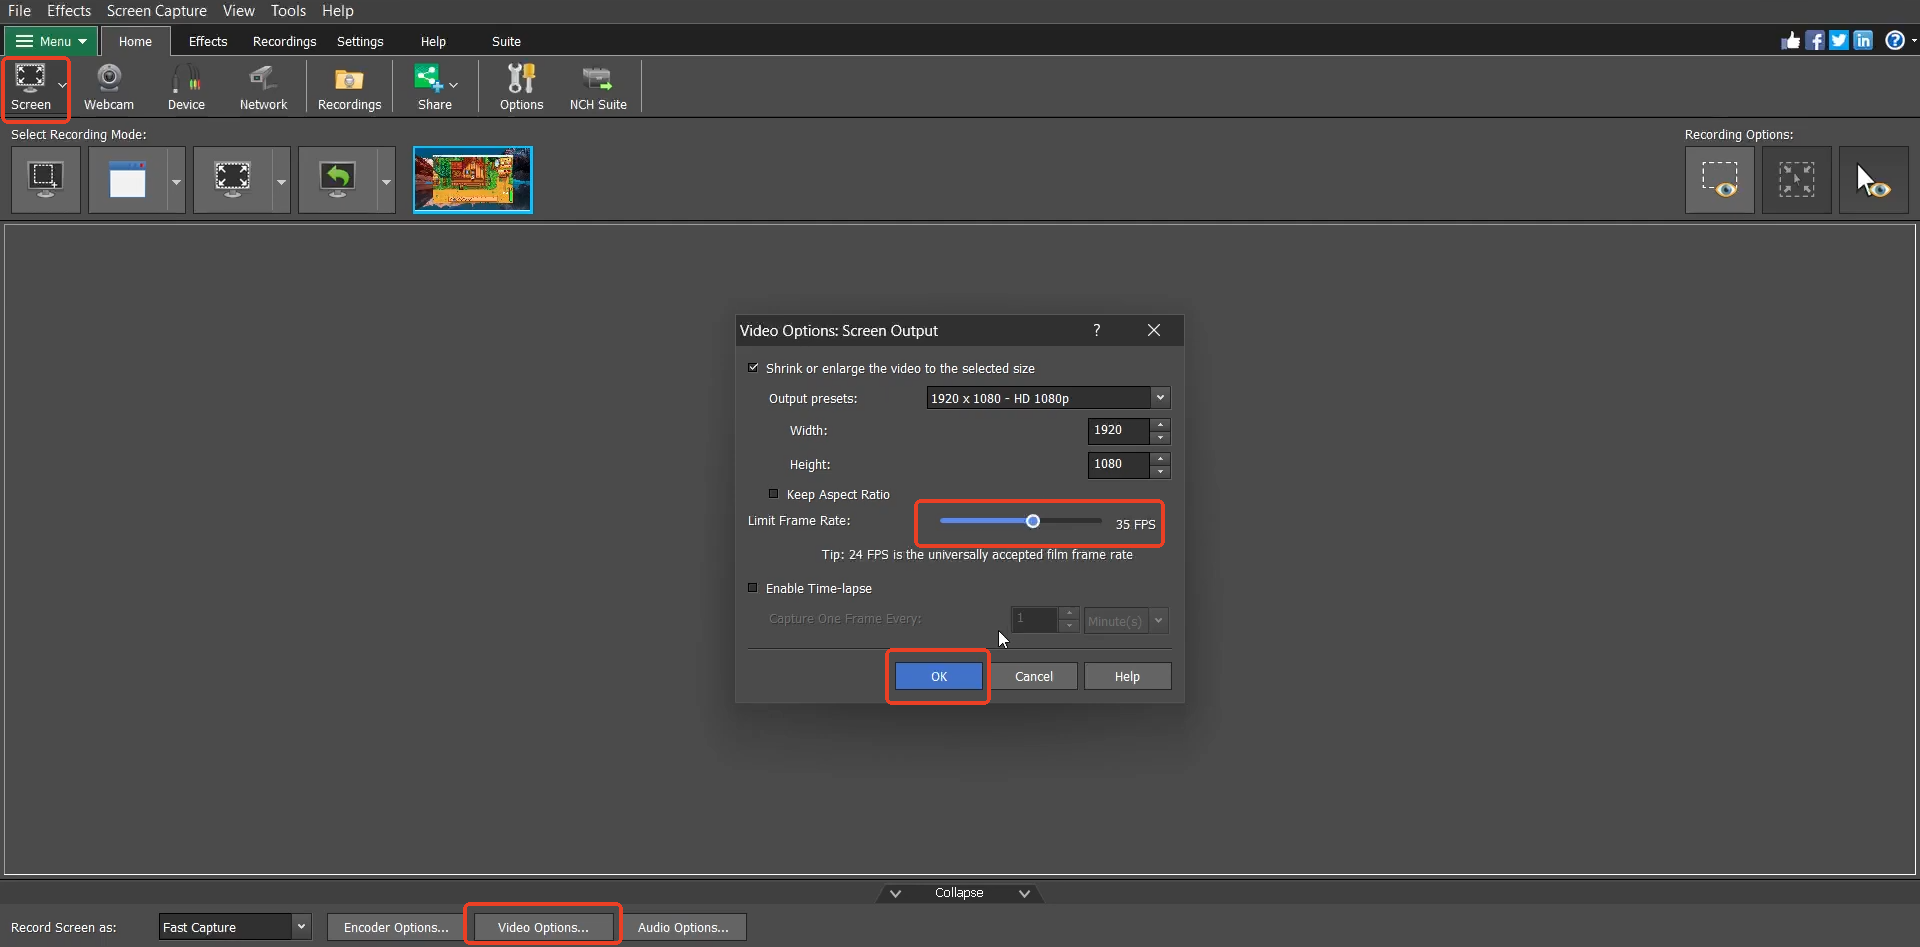Screen dimensions: 1920x947
Task: Open Facebook share icon
Action: point(1815,40)
